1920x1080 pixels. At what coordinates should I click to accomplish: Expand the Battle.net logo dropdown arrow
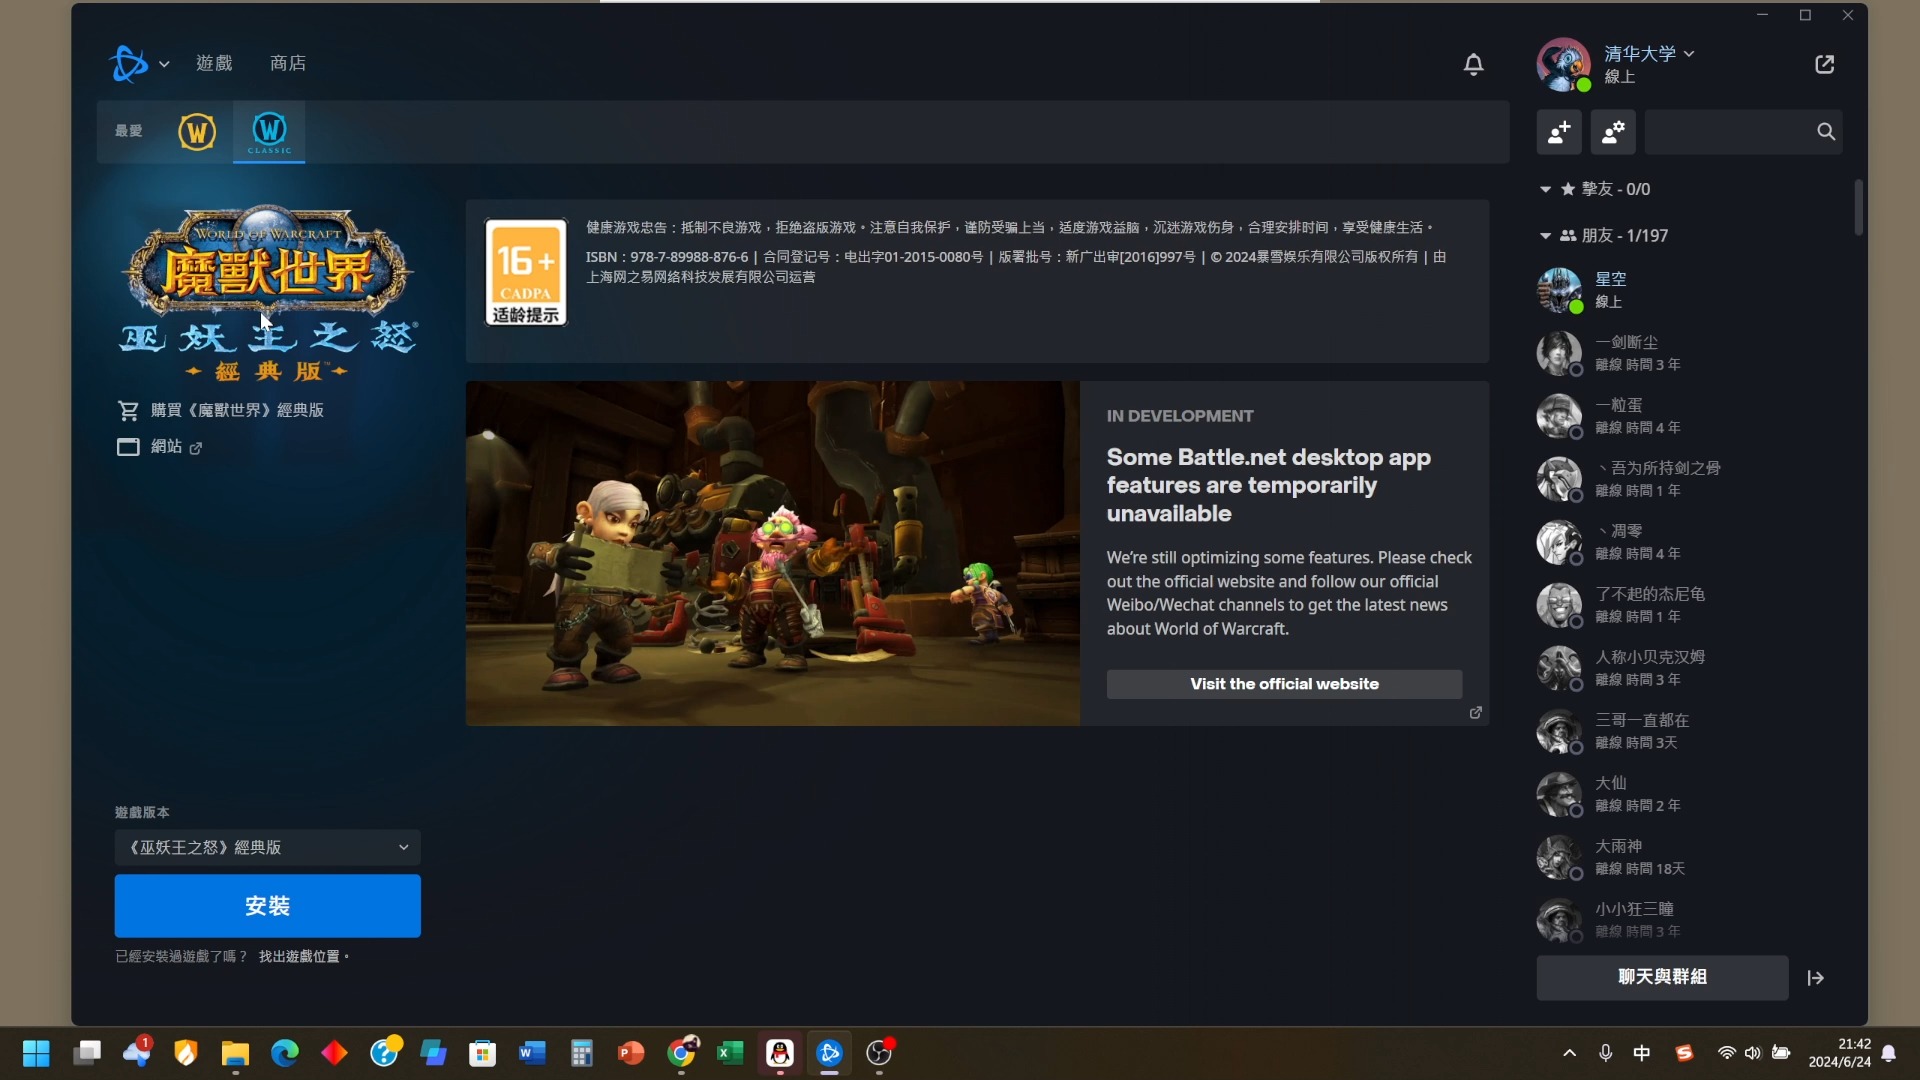(164, 64)
